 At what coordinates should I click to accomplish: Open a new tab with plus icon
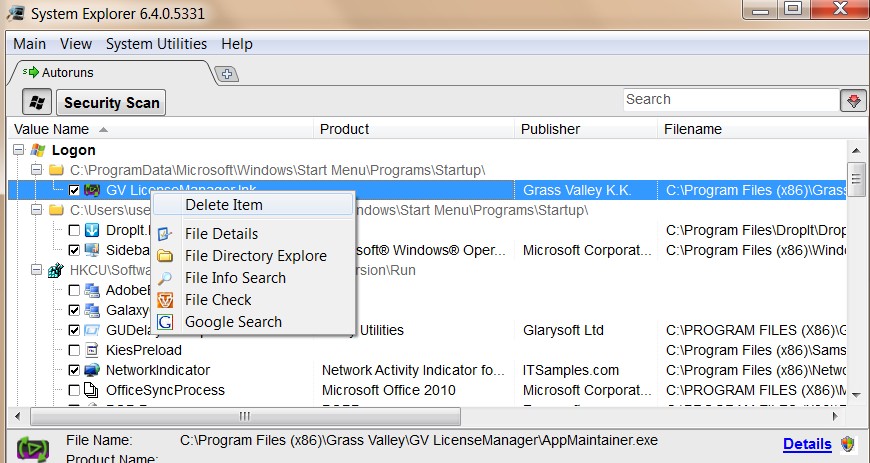(227, 73)
